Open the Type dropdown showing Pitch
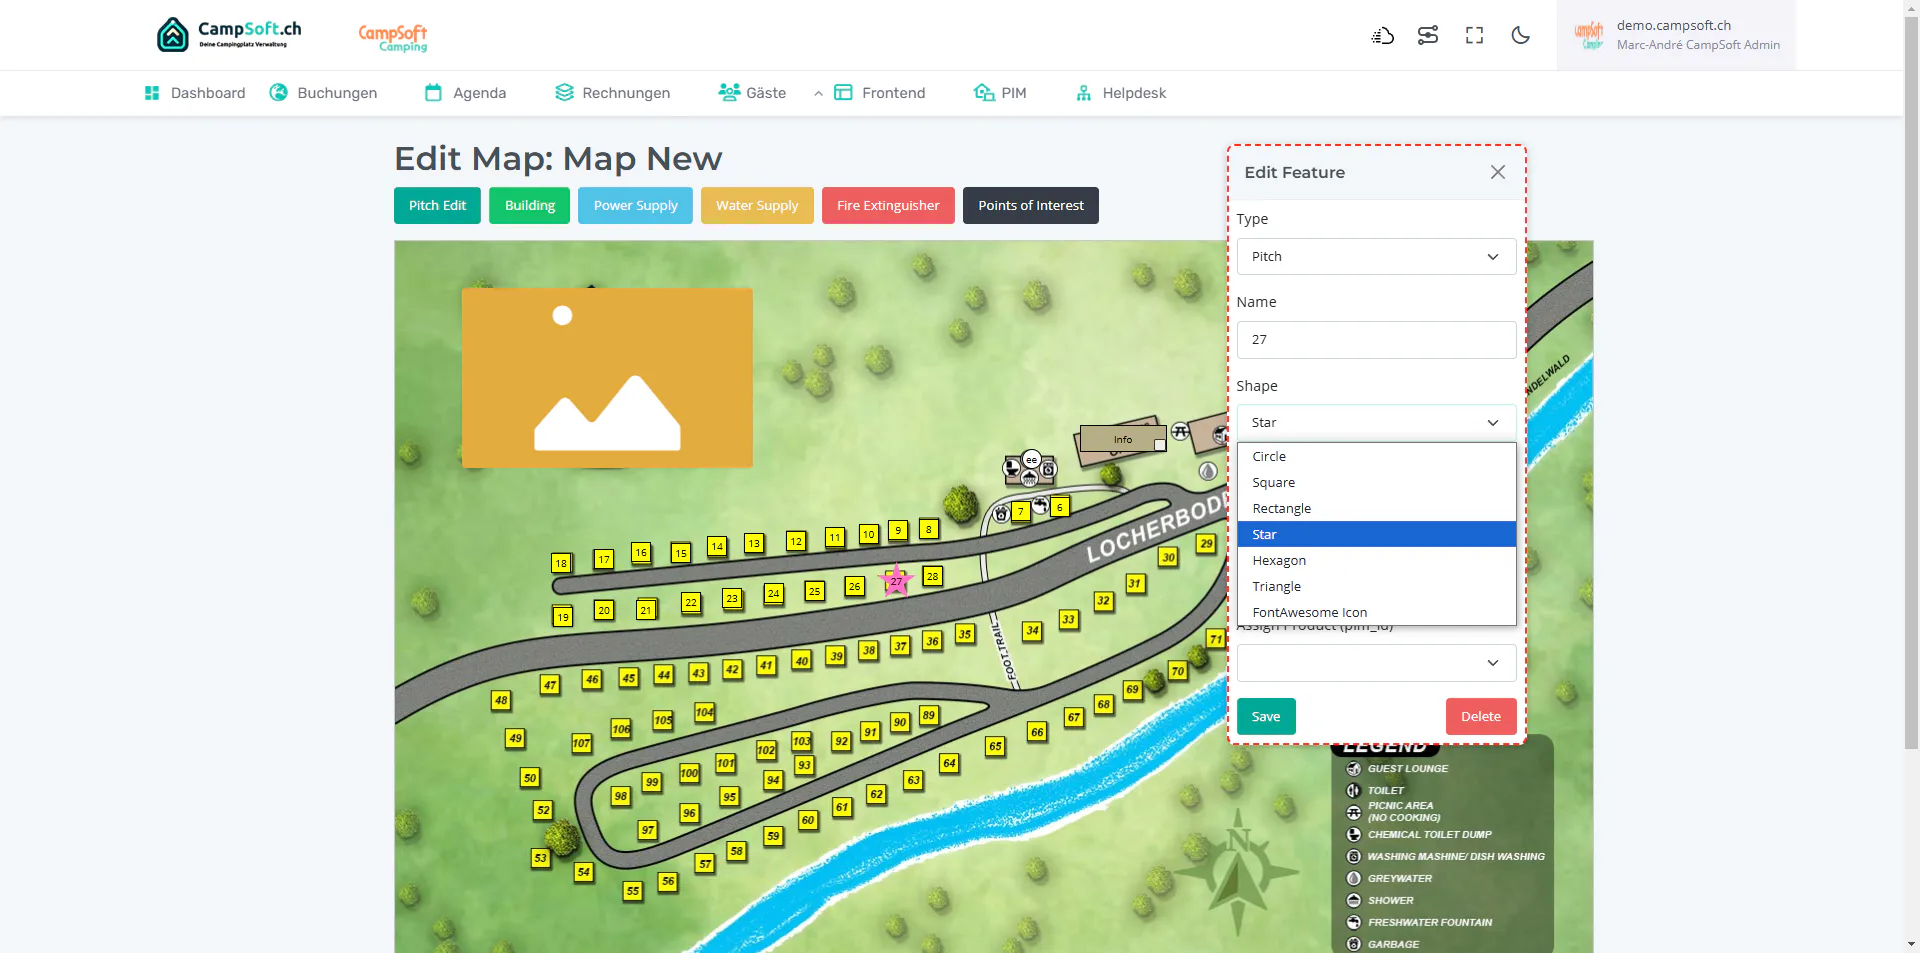Viewport: 1920px width, 953px height. pos(1376,257)
